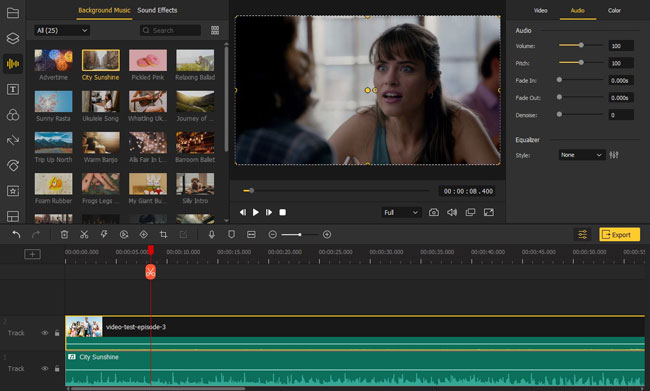Viewport: 650px width, 391px height.
Task: Take a snapshot of the preview
Action: pos(434,212)
